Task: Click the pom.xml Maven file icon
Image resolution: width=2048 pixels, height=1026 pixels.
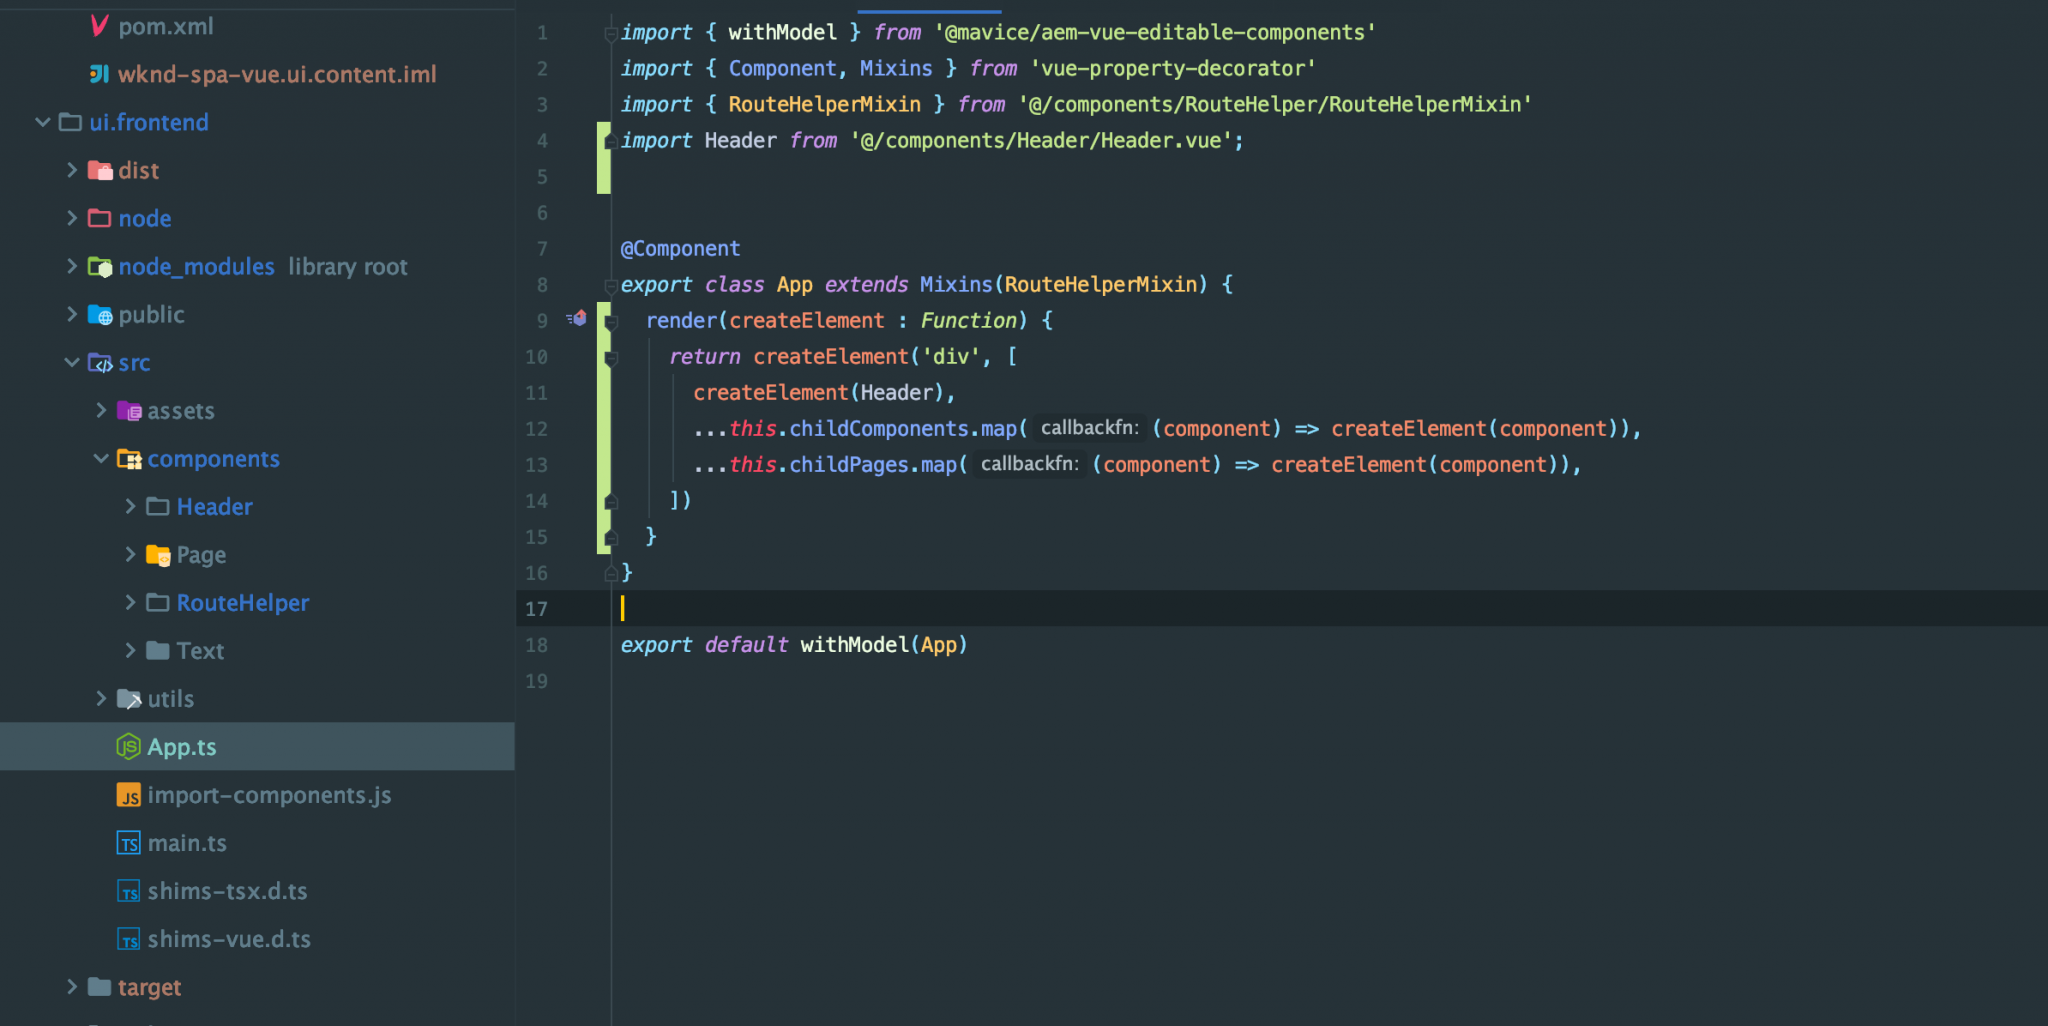Action: coord(99,26)
